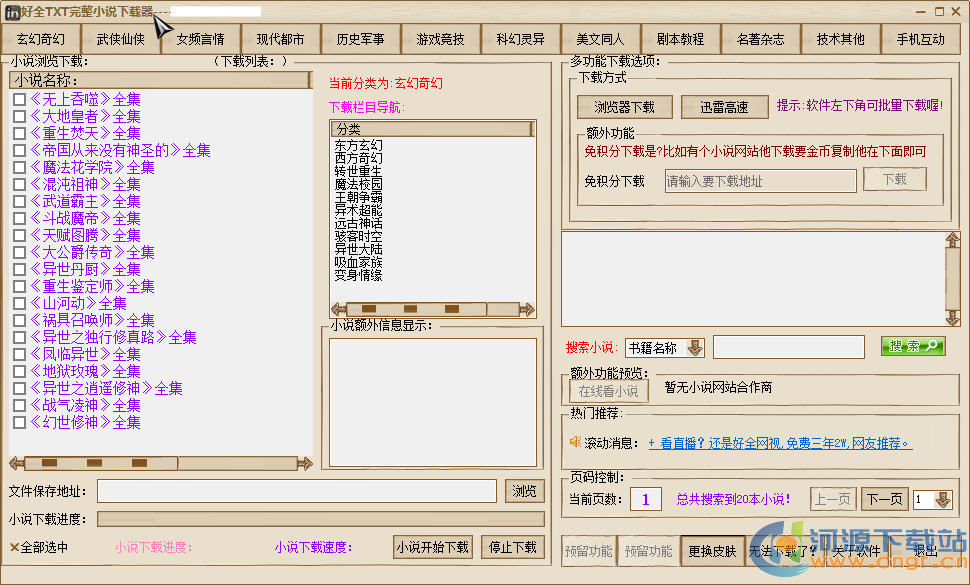This screenshot has width=970, height=585.
Task: Switch to the 武侠仙侠 category tab
Action: 120,39
